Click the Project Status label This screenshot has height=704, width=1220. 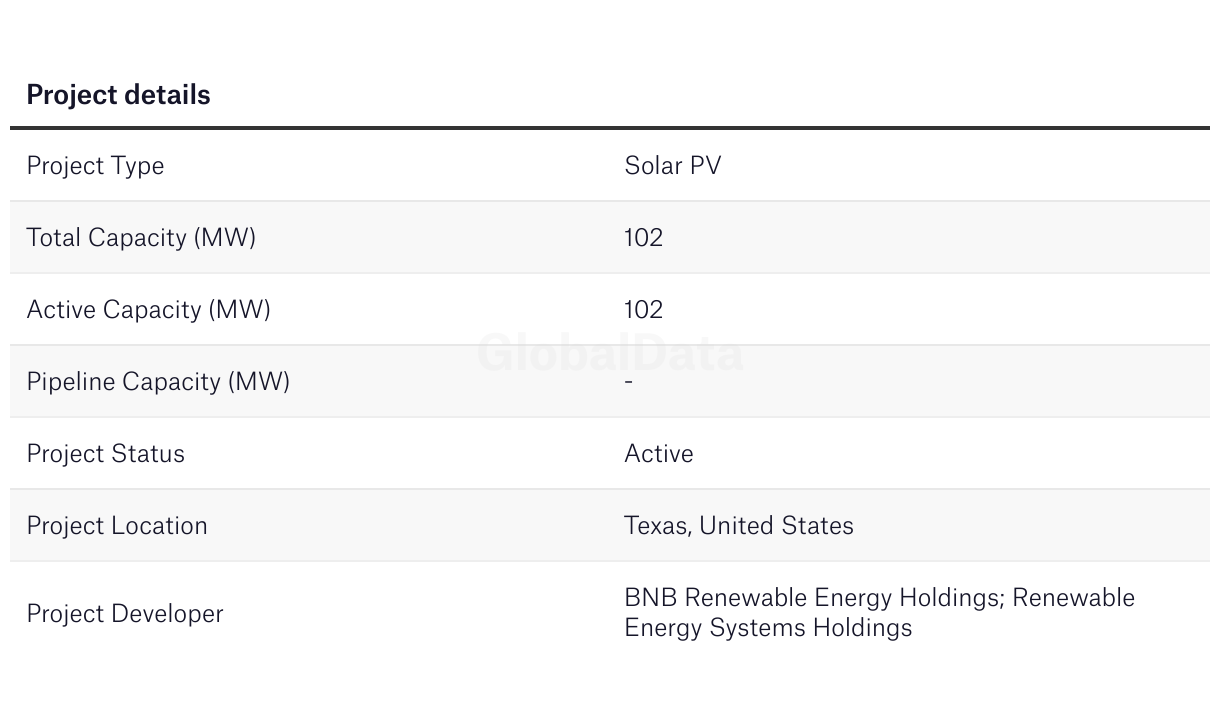105,454
